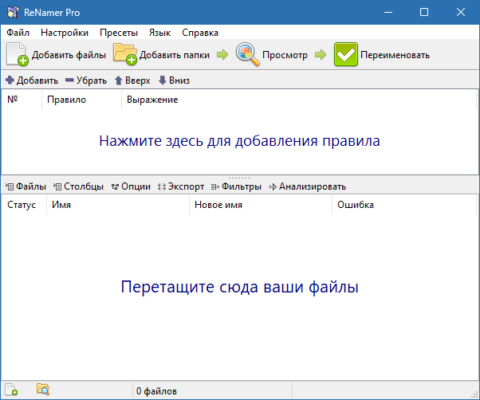This screenshot has height=400, width=480.
Task: Sort by the Ошибка column header
Action: 404,205
